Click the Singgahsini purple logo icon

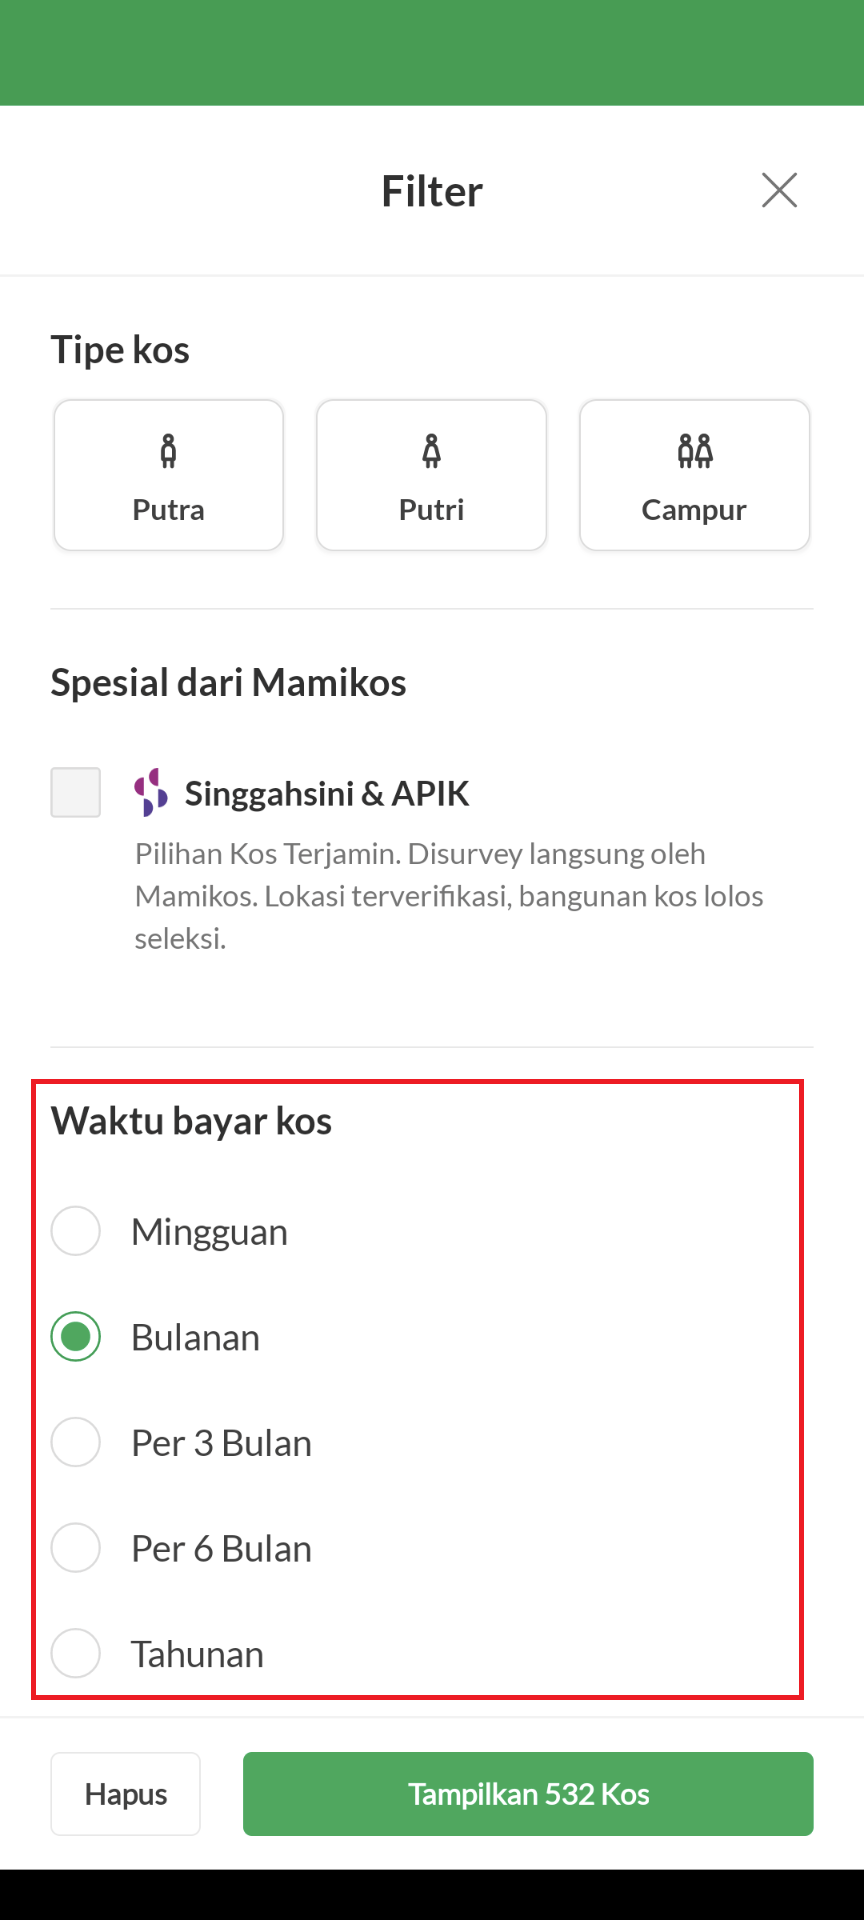click(x=151, y=792)
